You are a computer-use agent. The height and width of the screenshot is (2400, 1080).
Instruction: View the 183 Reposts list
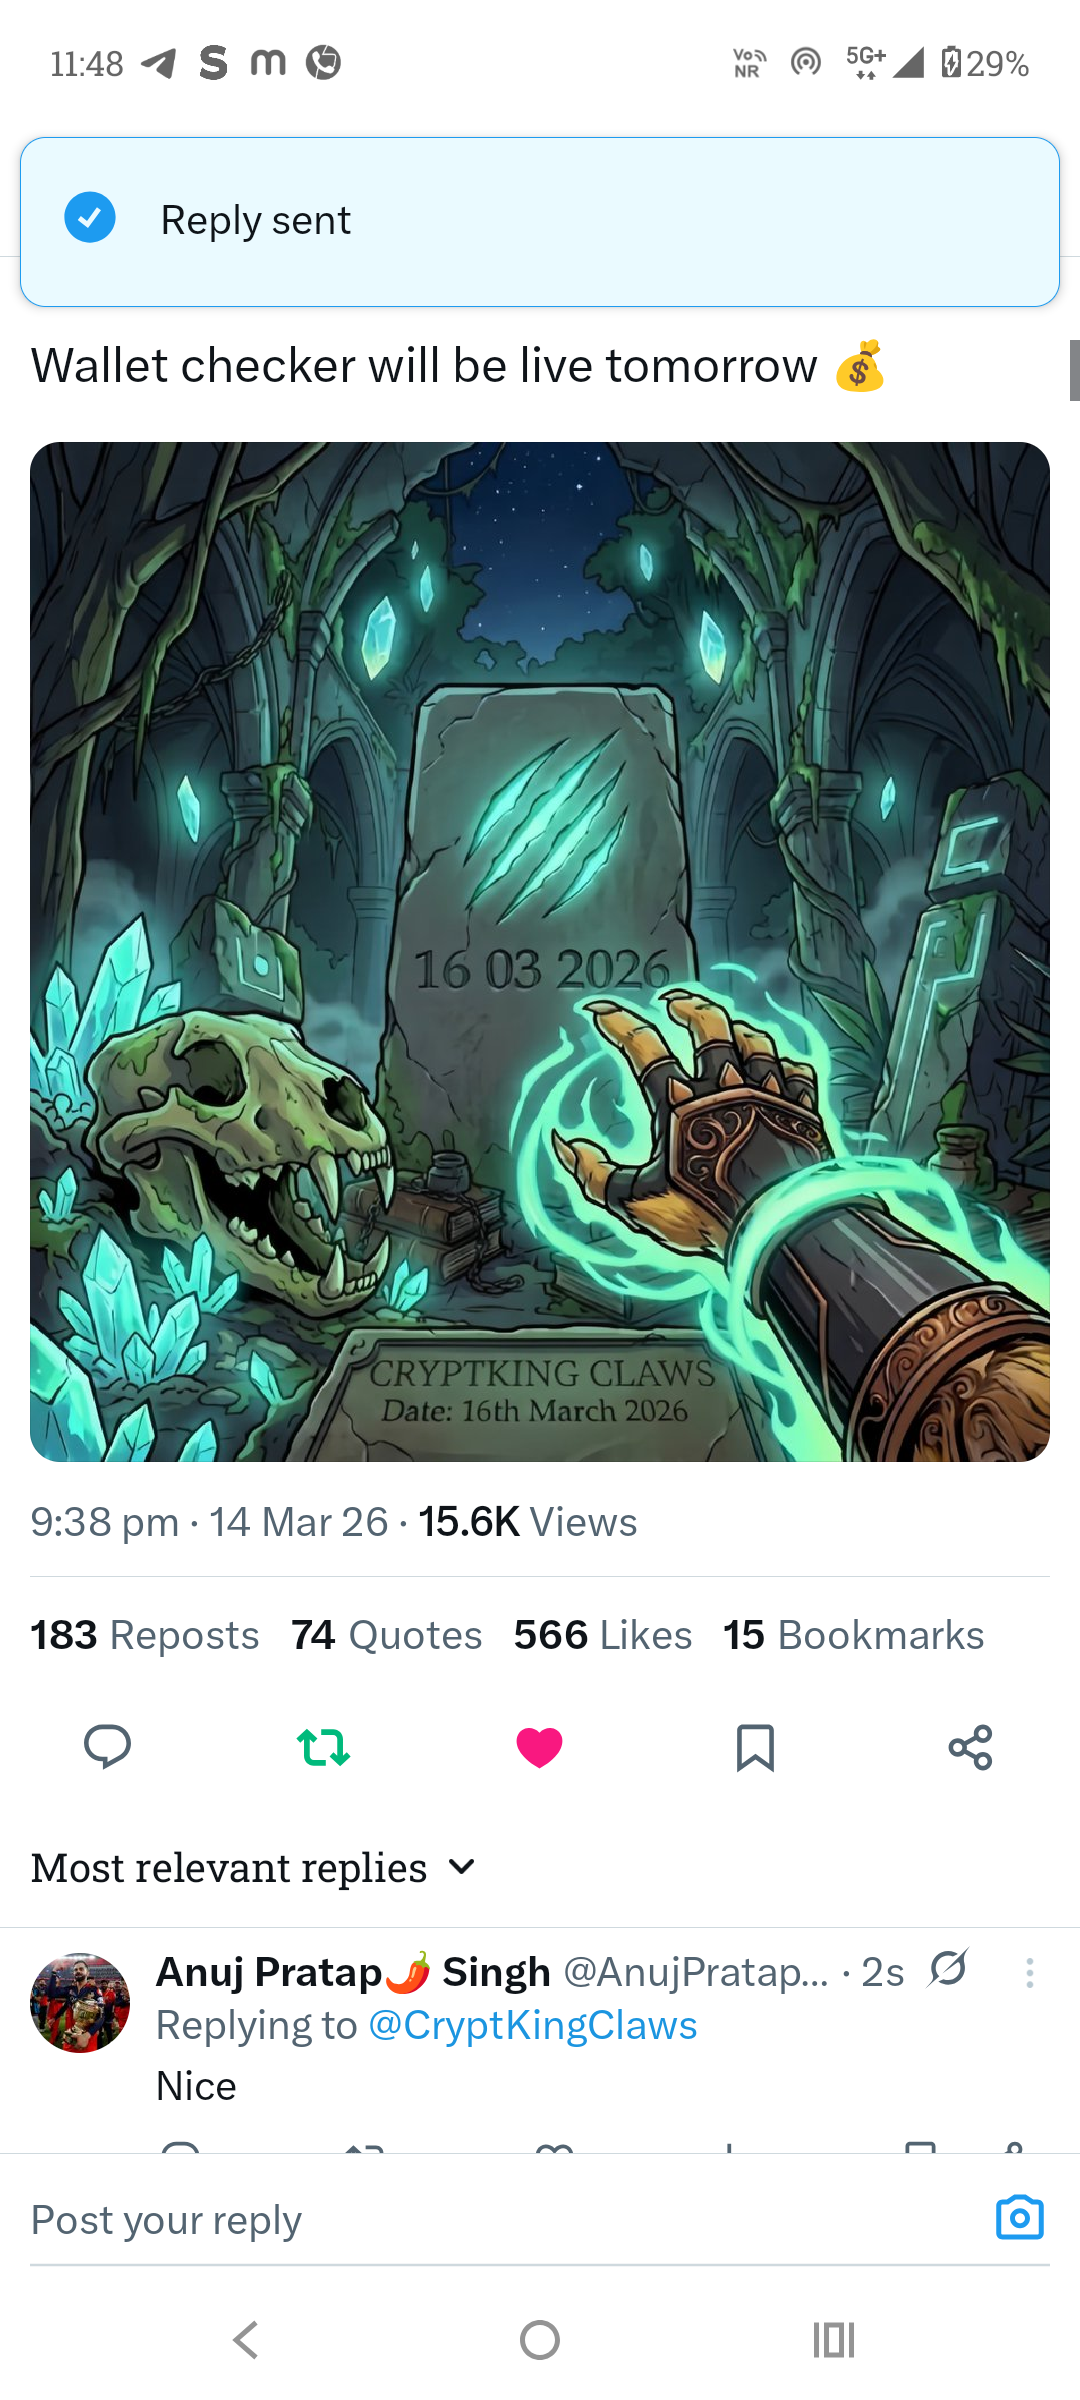145,1636
